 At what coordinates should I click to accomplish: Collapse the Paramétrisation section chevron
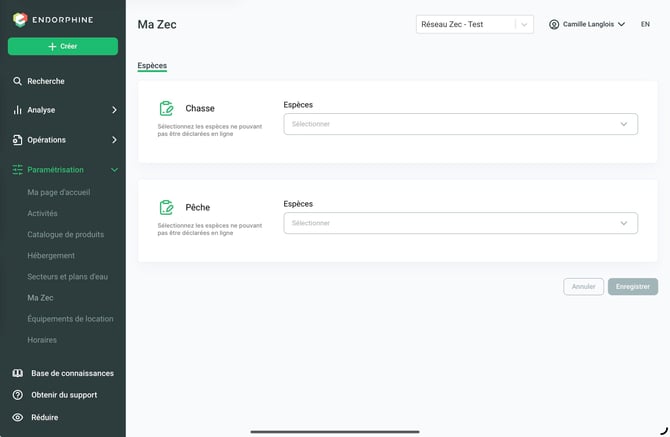coord(114,170)
